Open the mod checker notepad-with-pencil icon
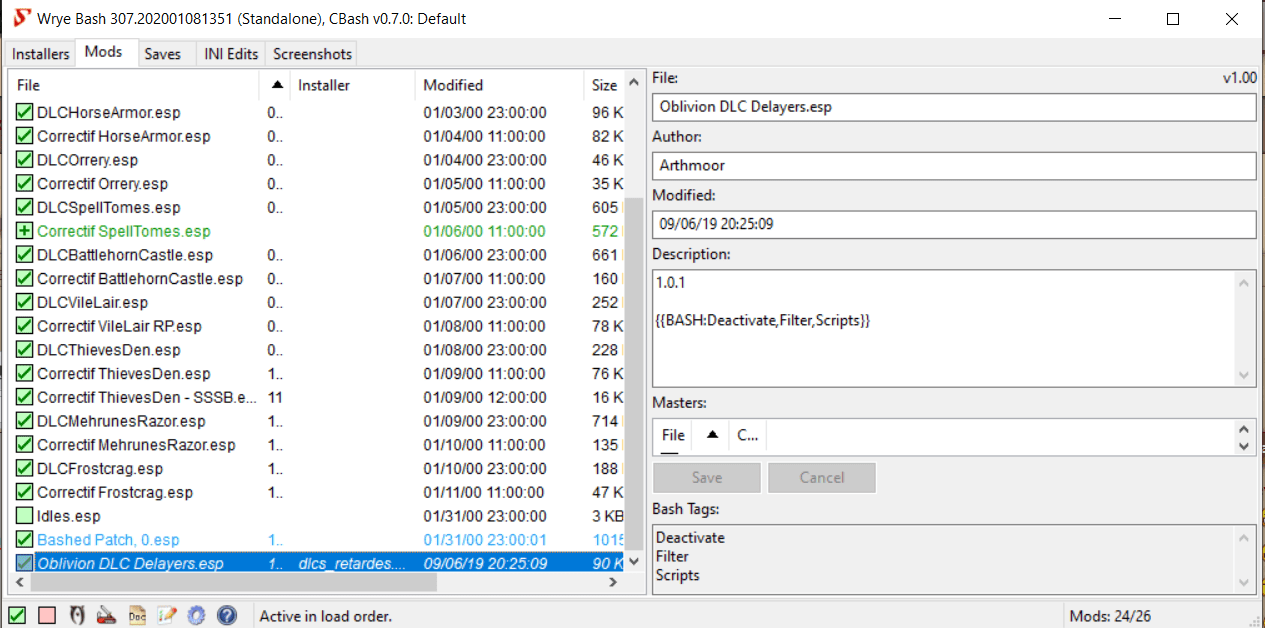This screenshot has width=1265, height=628. tap(167, 616)
